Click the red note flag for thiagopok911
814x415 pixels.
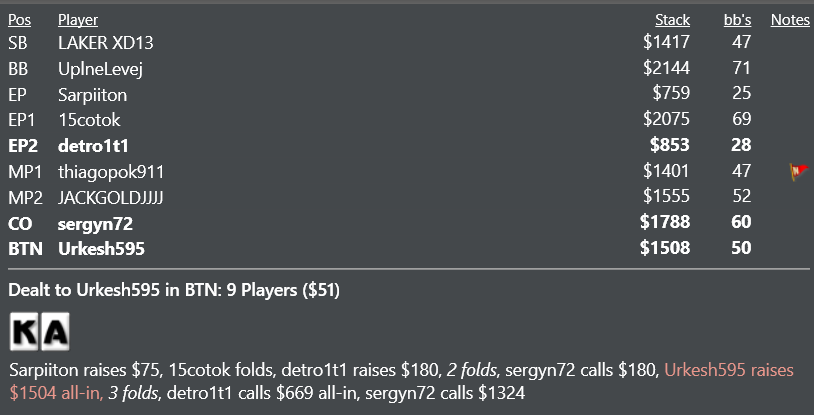point(799,171)
